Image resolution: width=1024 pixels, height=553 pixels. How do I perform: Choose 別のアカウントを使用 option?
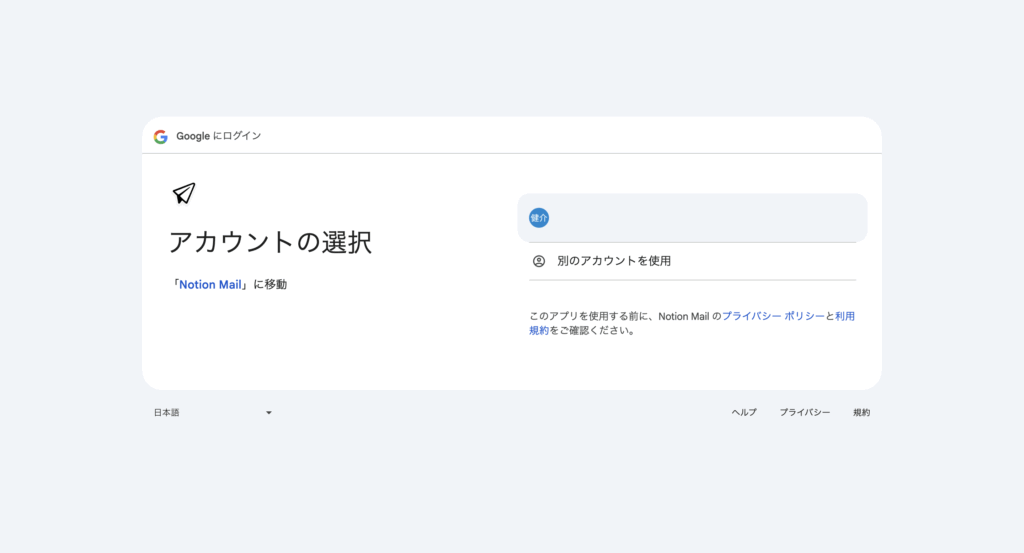[614, 261]
